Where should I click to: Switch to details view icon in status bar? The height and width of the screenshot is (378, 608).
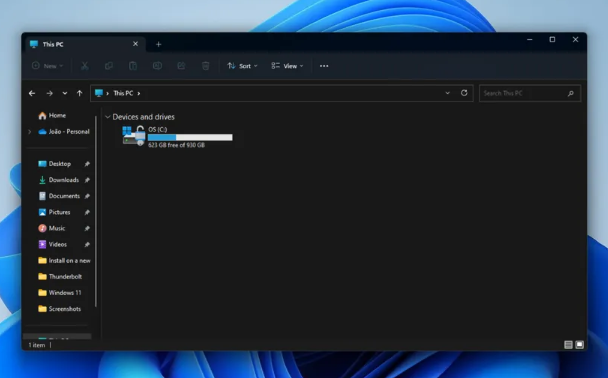tap(568, 345)
